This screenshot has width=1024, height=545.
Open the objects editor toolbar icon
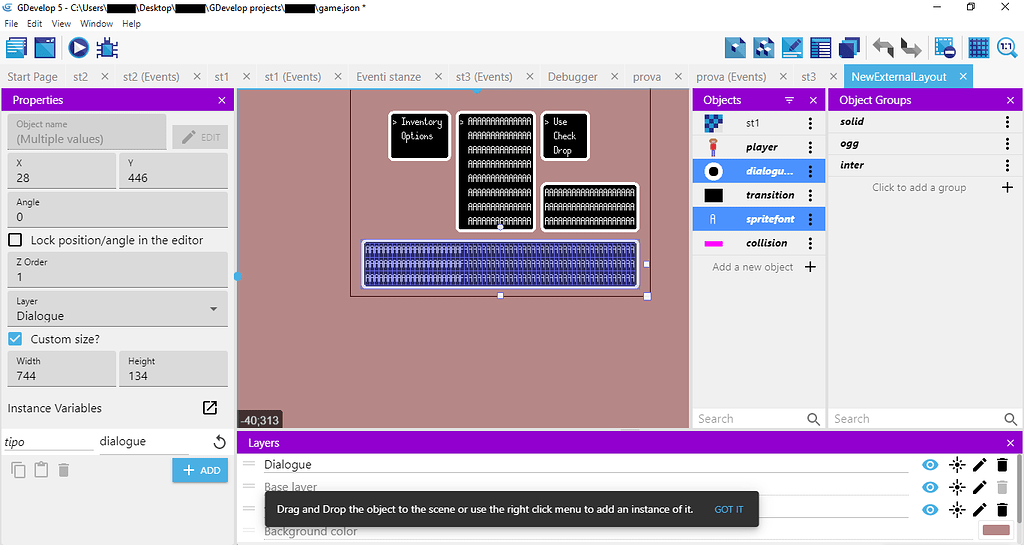[735, 48]
